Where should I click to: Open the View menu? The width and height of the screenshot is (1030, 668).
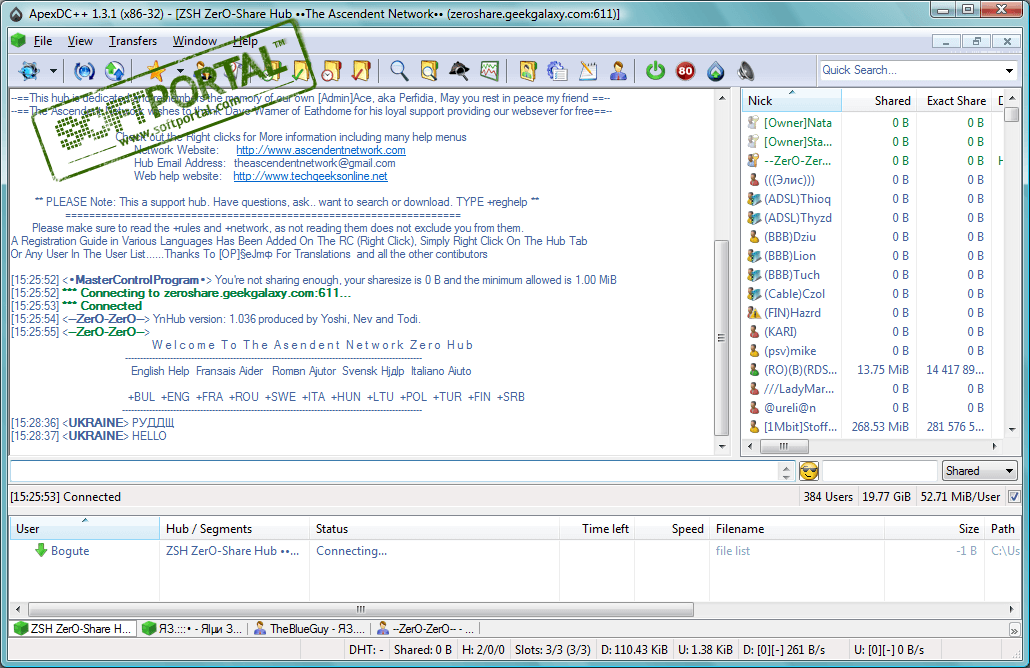[80, 41]
